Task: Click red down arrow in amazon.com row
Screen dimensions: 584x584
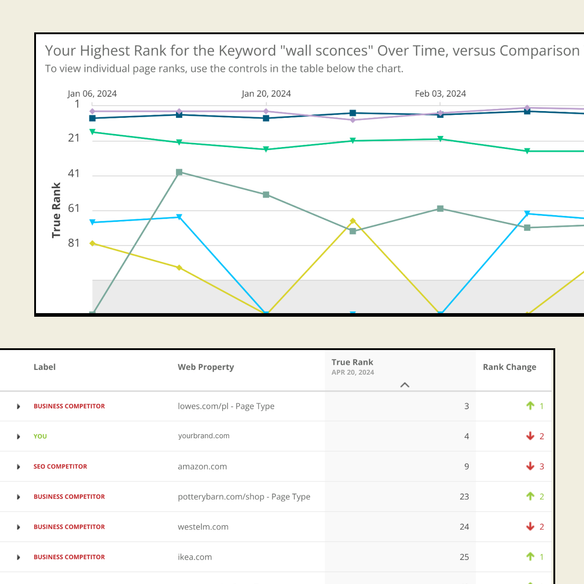Action: click(530, 466)
